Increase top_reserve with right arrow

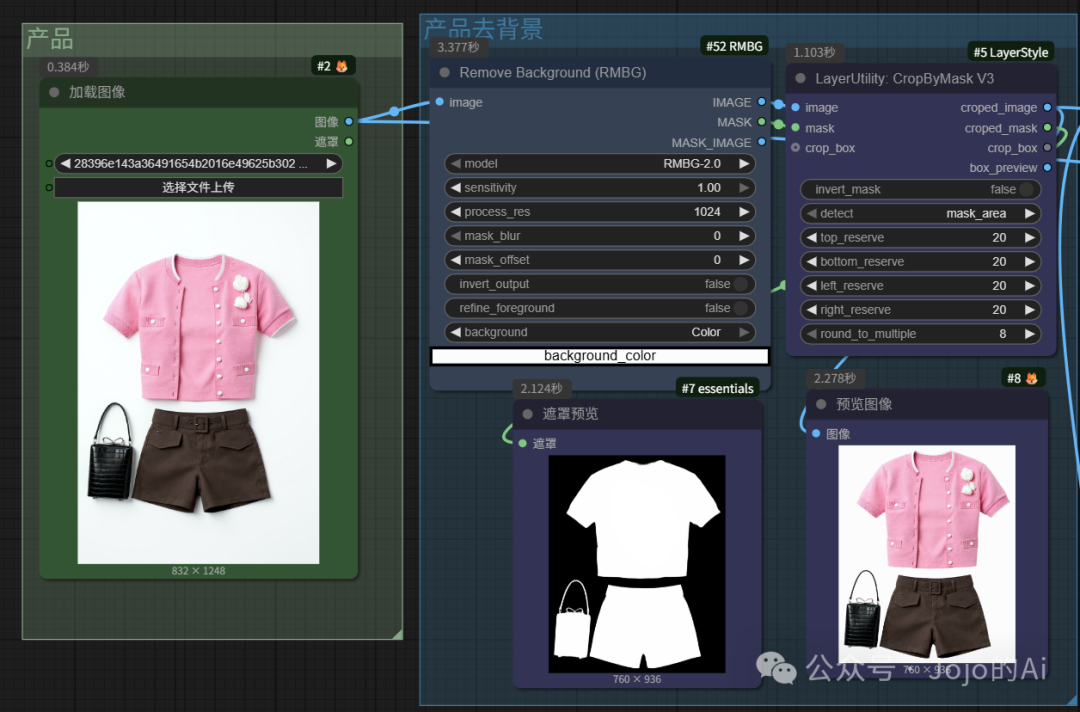tap(1030, 238)
